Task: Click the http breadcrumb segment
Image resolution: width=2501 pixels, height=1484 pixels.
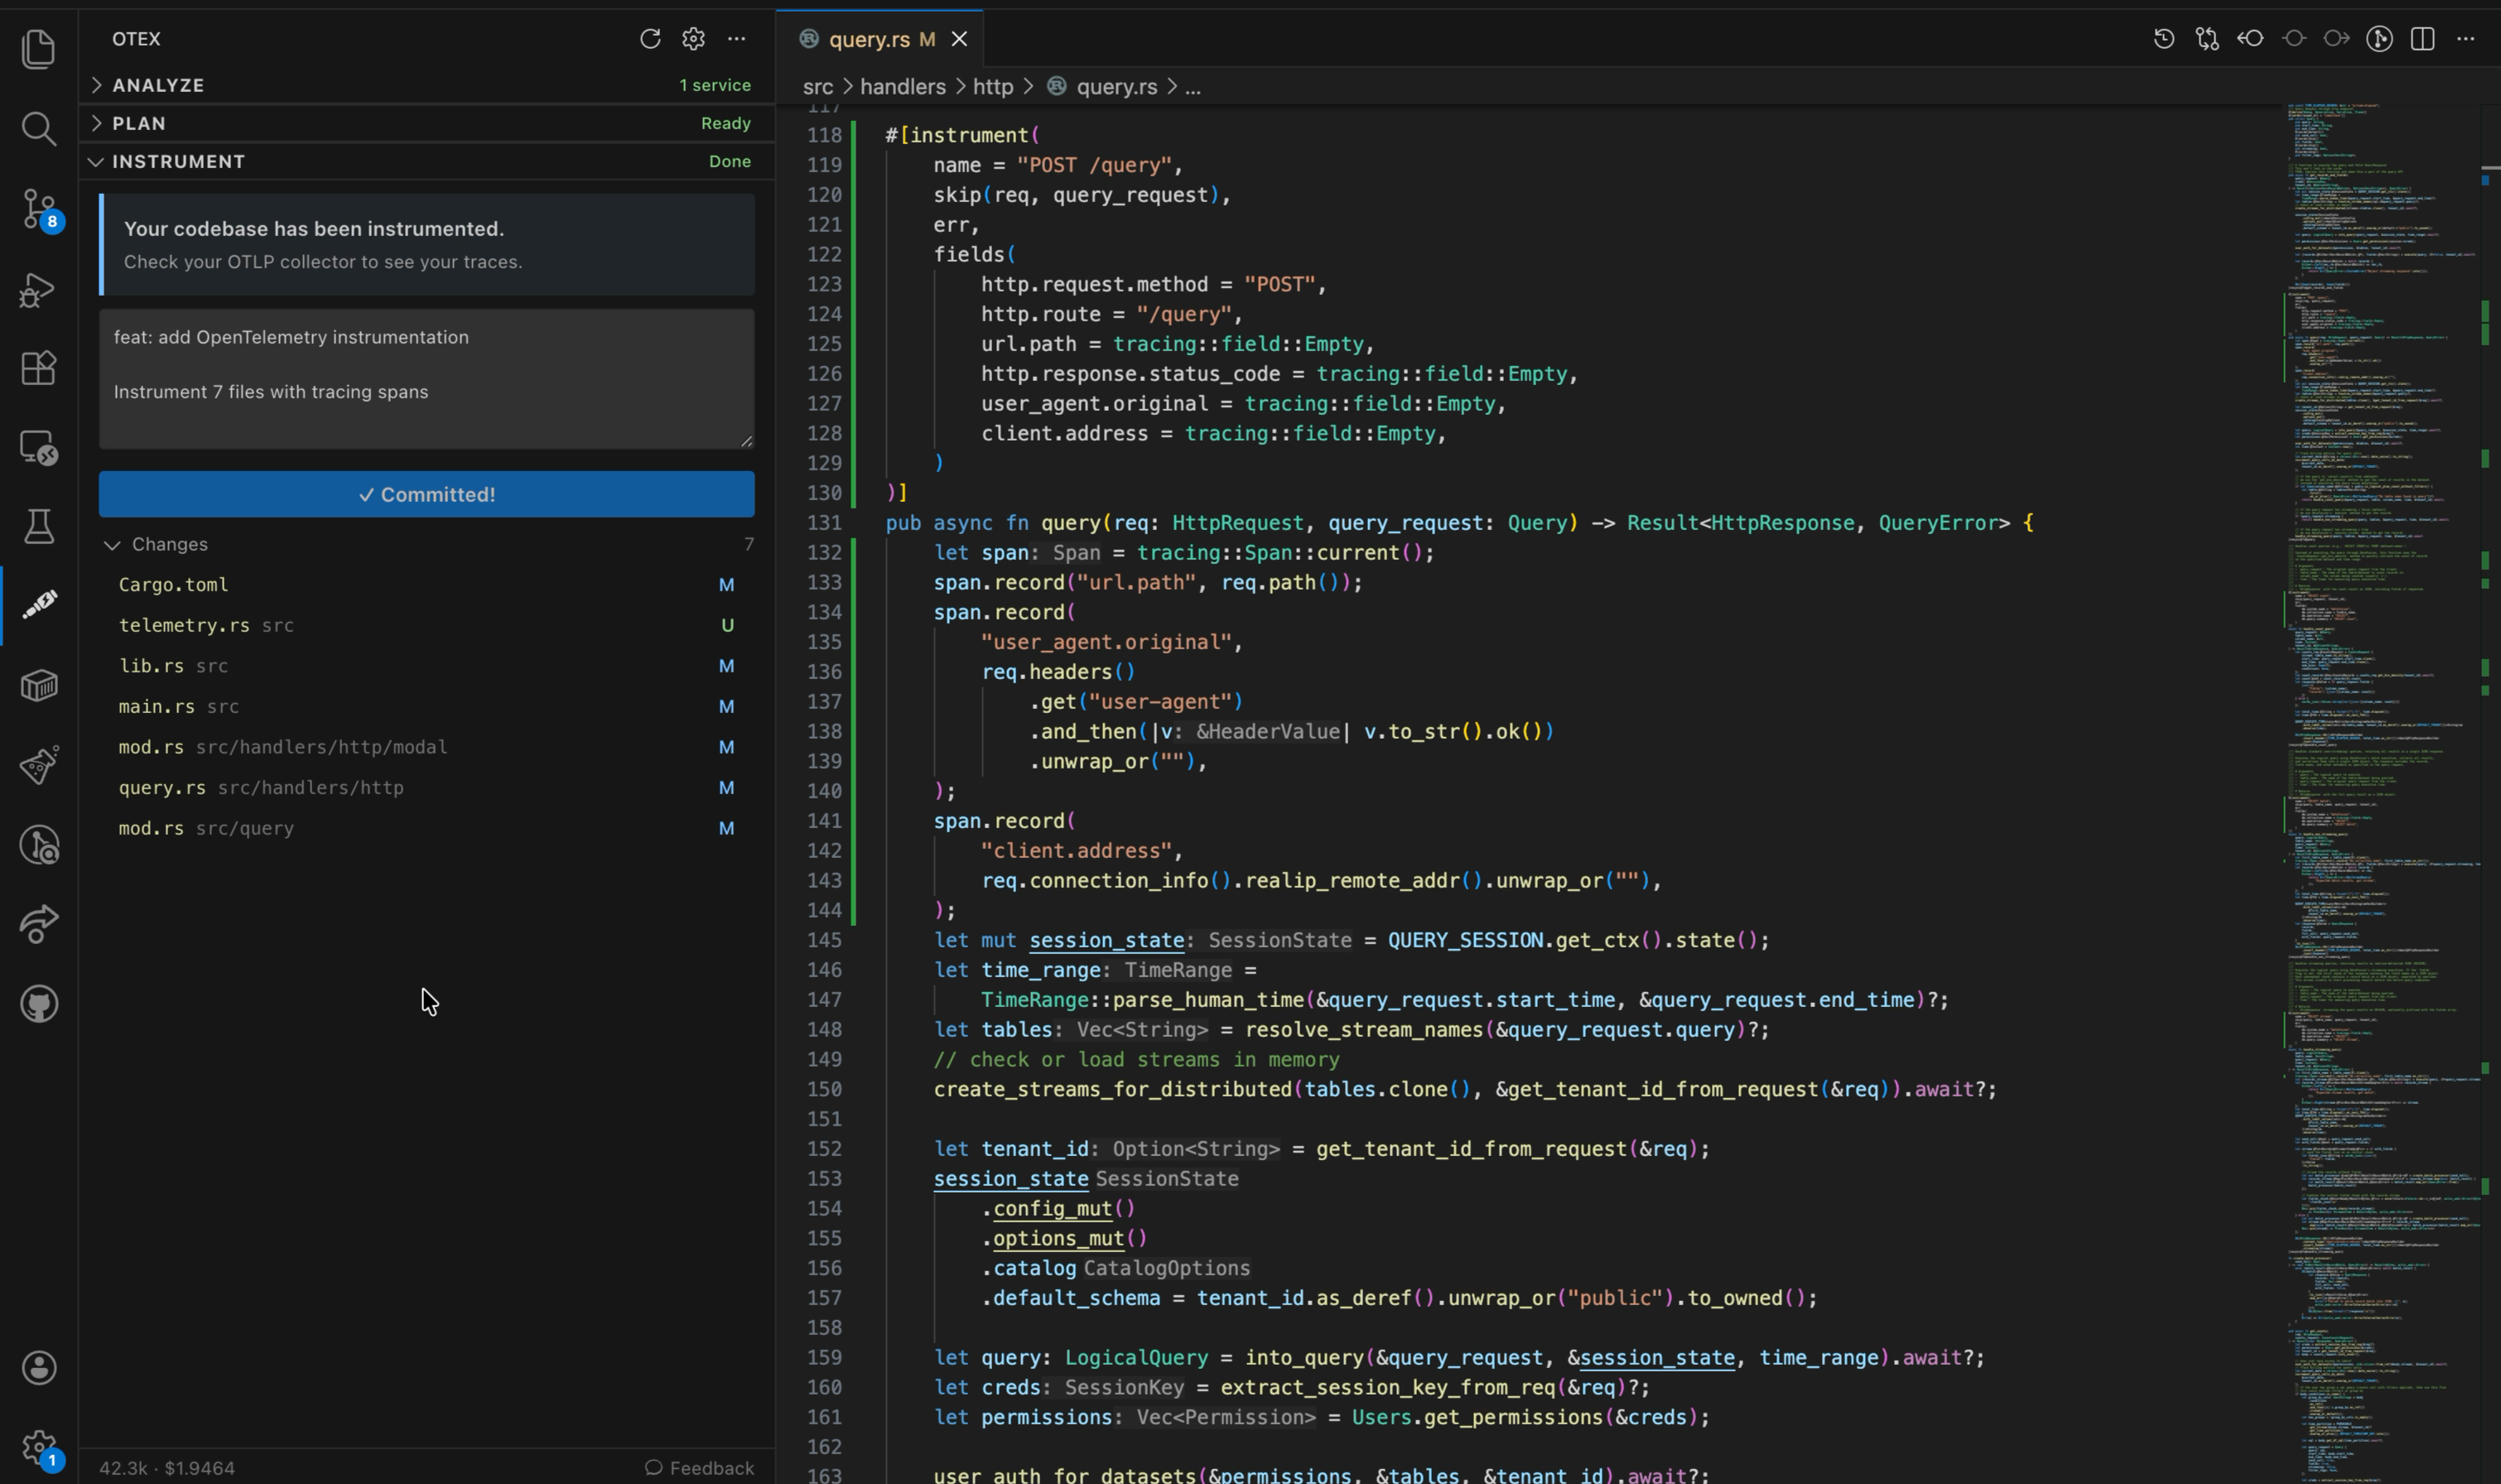Action: pos(993,87)
